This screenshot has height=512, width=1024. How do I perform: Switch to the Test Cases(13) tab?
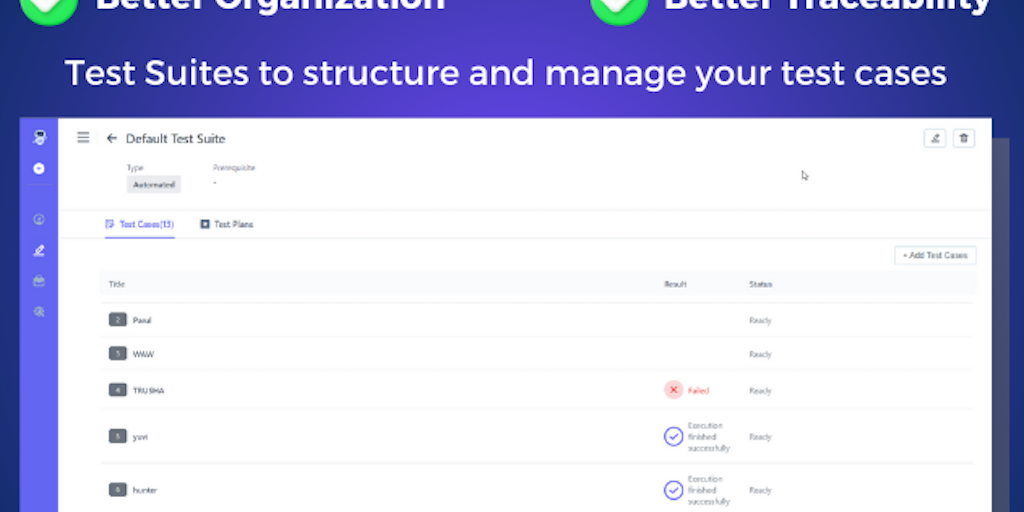pyautogui.click(x=140, y=225)
